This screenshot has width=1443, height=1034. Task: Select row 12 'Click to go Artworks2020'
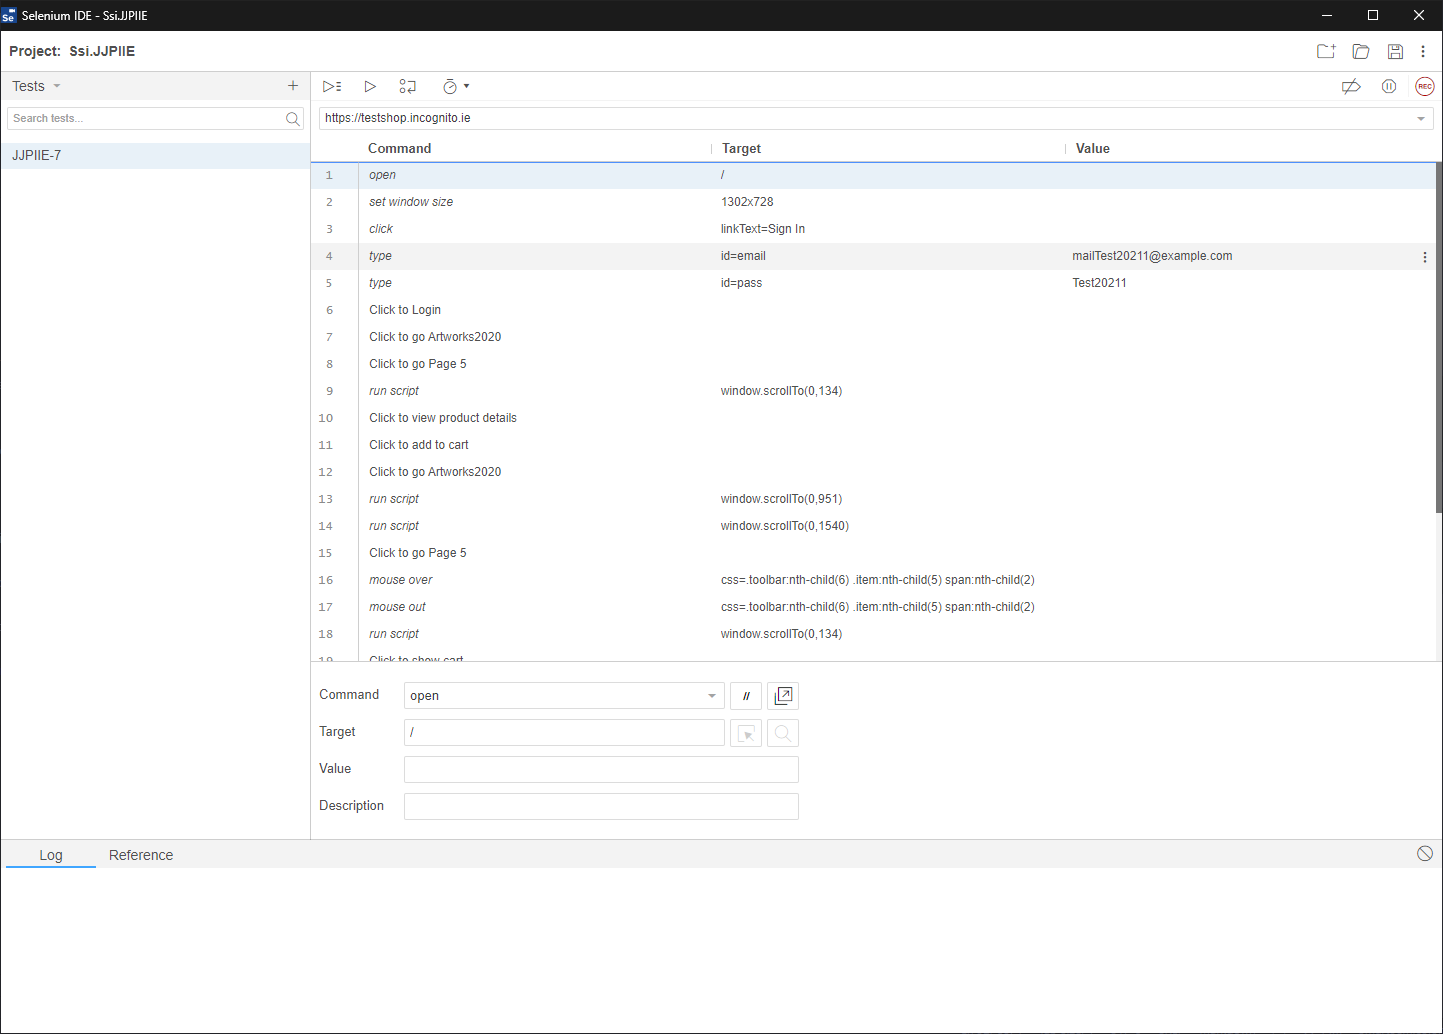(873, 472)
